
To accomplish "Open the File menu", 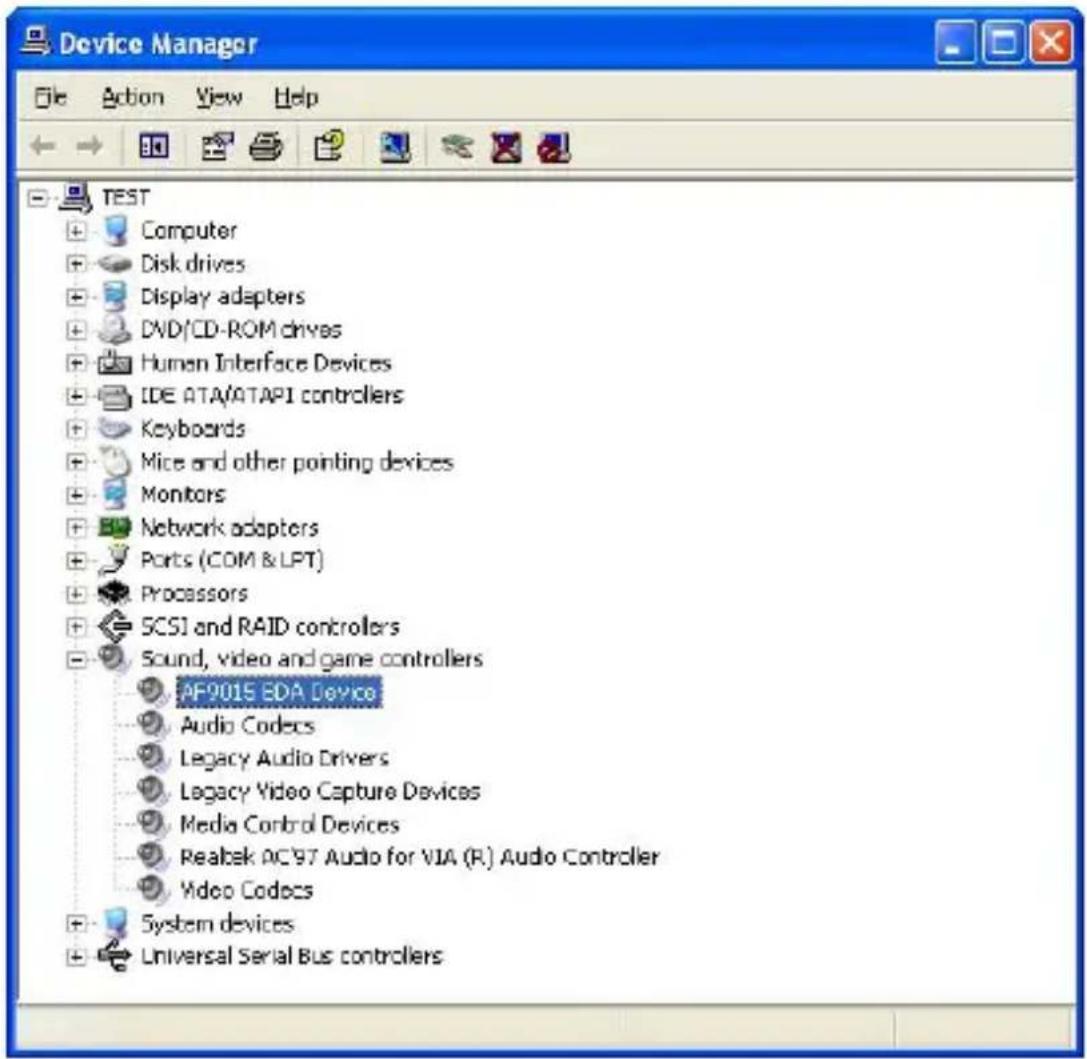I will click(51, 97).
